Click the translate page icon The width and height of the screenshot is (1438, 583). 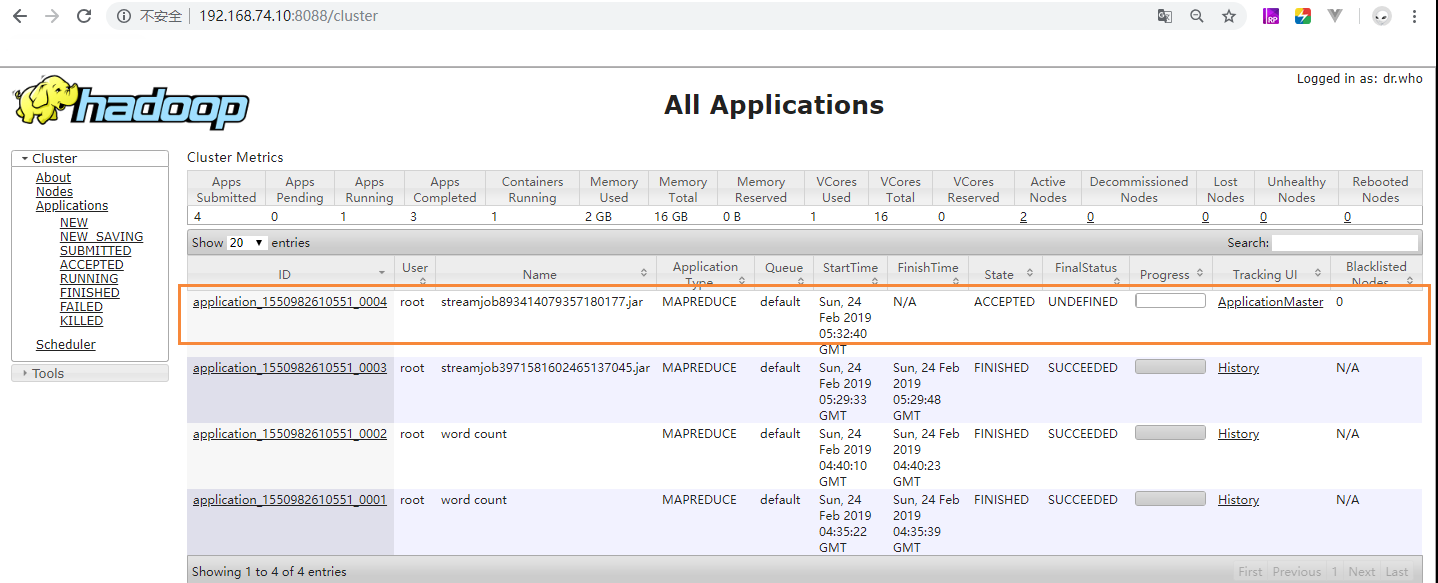(1165, 16)
